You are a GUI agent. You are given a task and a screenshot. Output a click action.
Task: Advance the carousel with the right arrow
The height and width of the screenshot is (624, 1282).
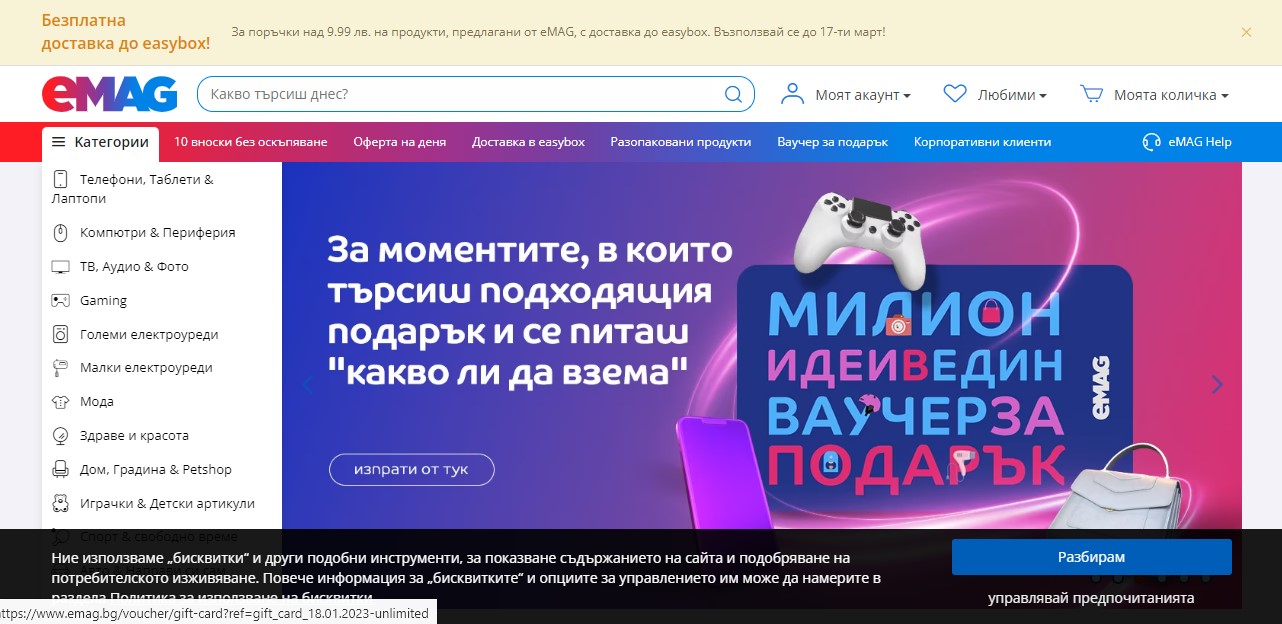coord(1216,384)
